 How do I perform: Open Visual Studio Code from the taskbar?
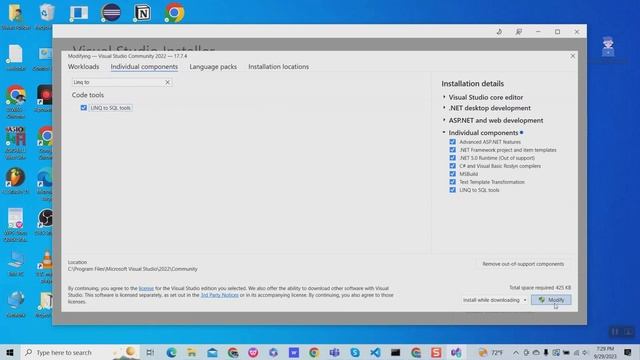point(375,352)
